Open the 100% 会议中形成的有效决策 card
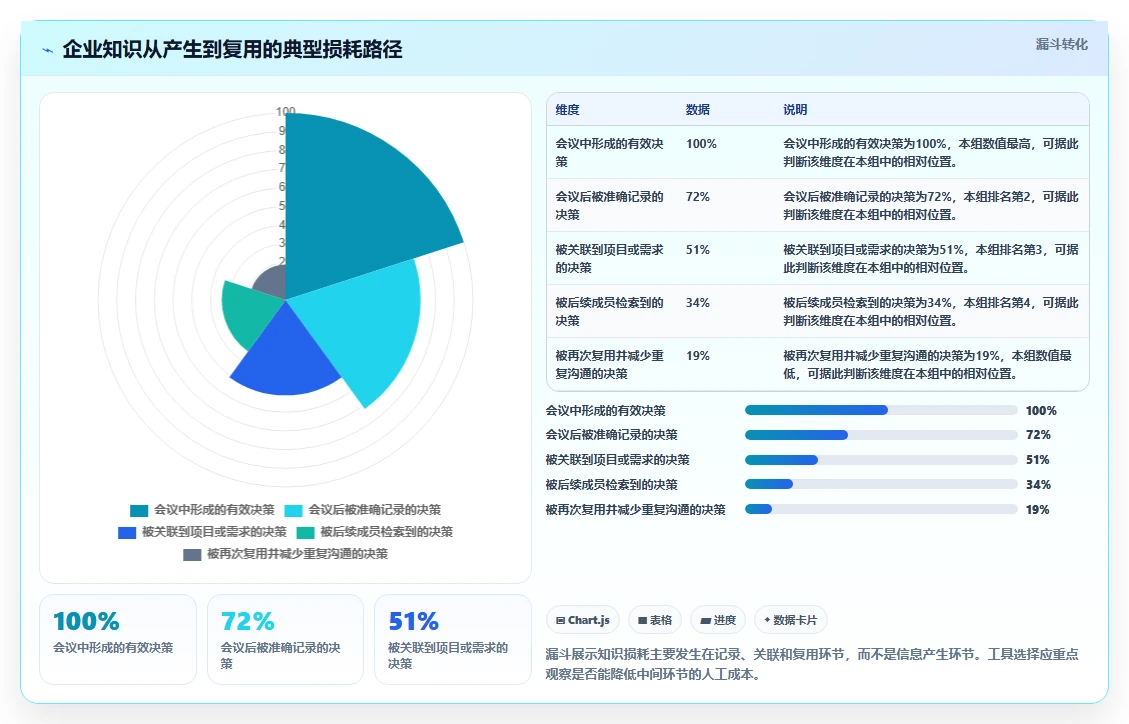Image resolution: width=1129 pixels, height=724 pixels. point(118,639)
